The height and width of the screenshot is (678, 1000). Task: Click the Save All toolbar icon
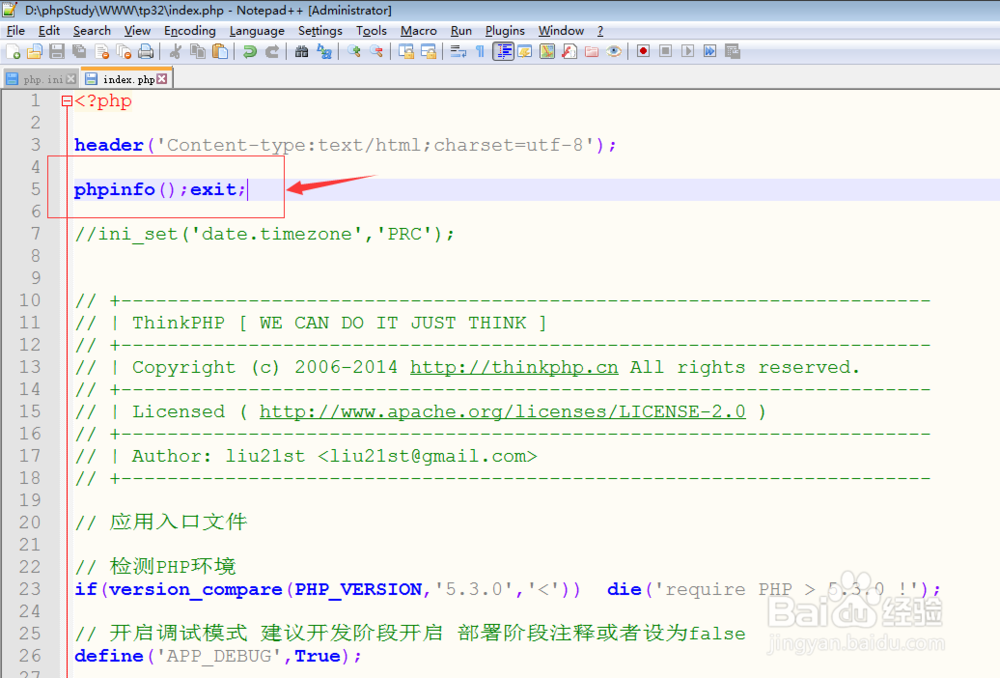click(79, 52)
